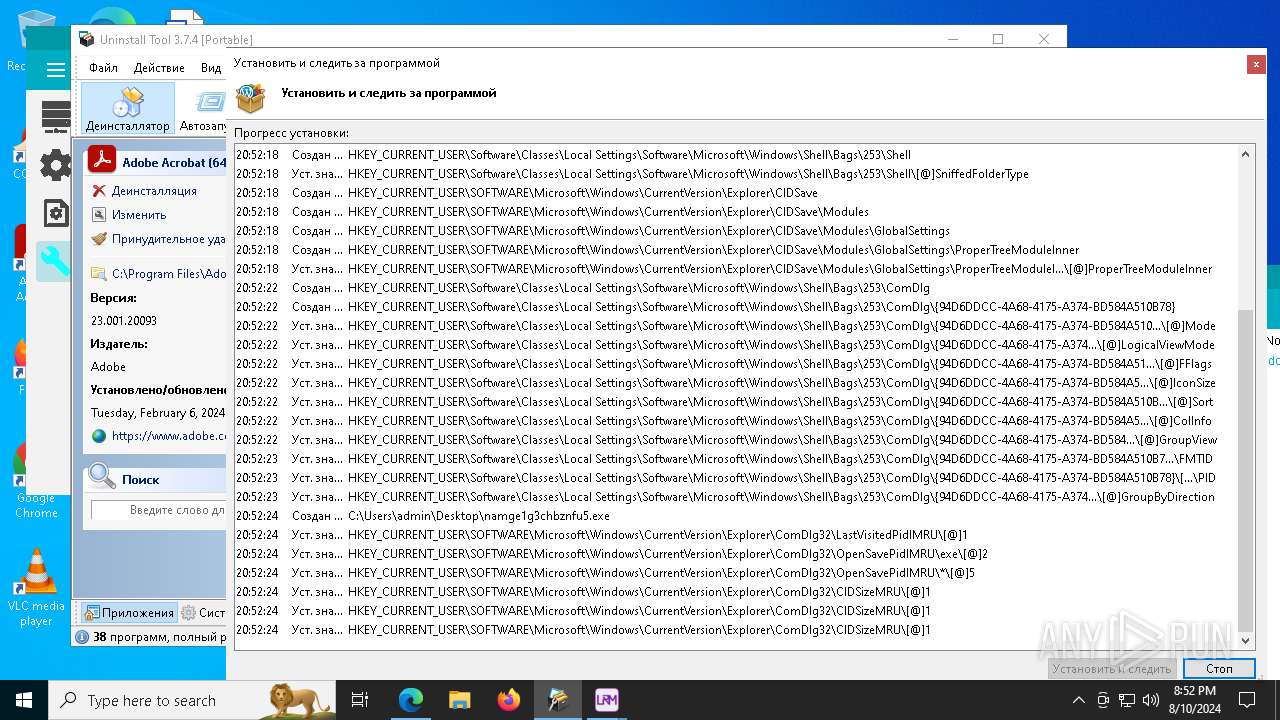Select the document-gear icon in sidebar
This screenshot has width=1280, height=720.
[x=56, y=213]
